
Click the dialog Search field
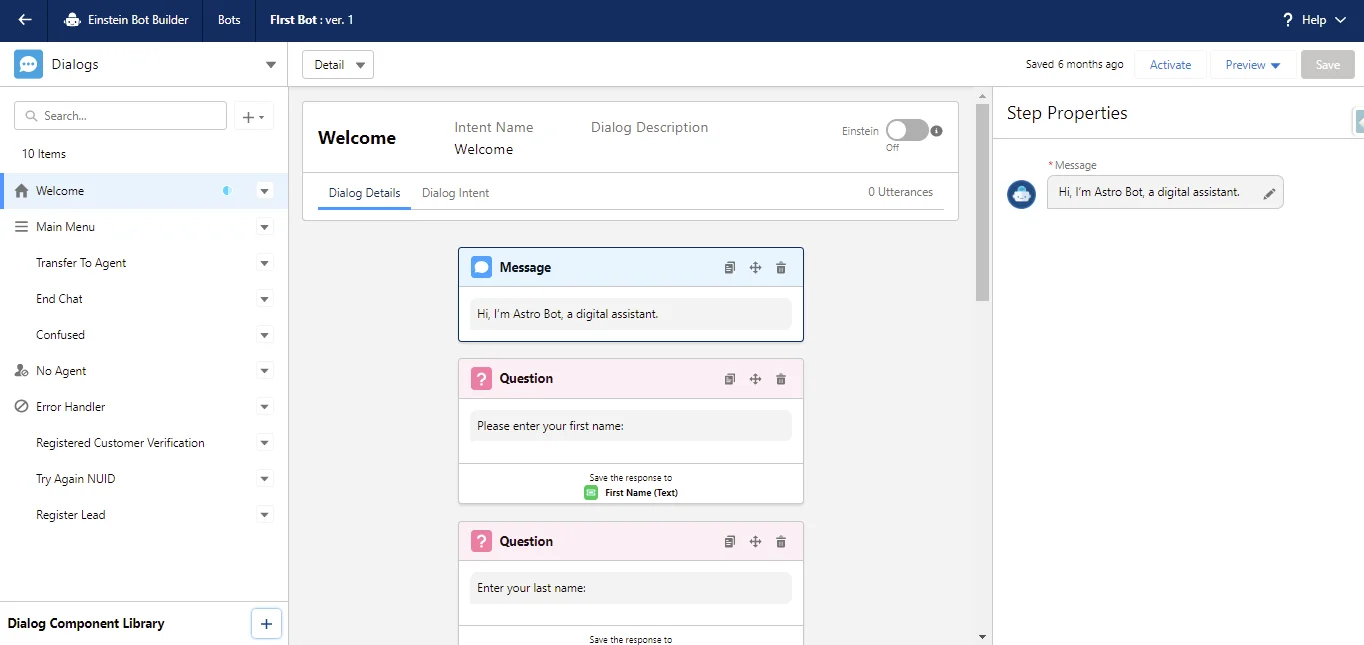click(x=120, y=115)
